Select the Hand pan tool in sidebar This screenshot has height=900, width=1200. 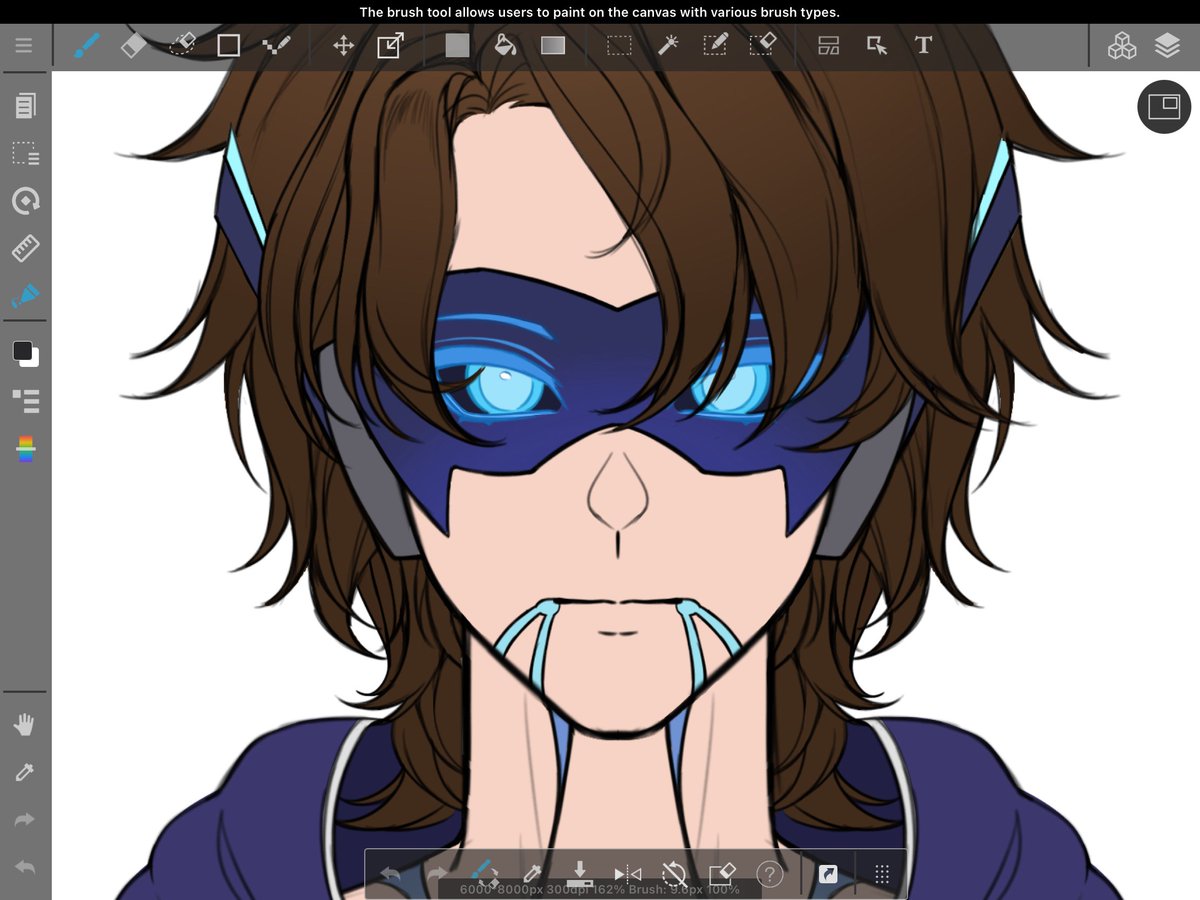point(25,725)
